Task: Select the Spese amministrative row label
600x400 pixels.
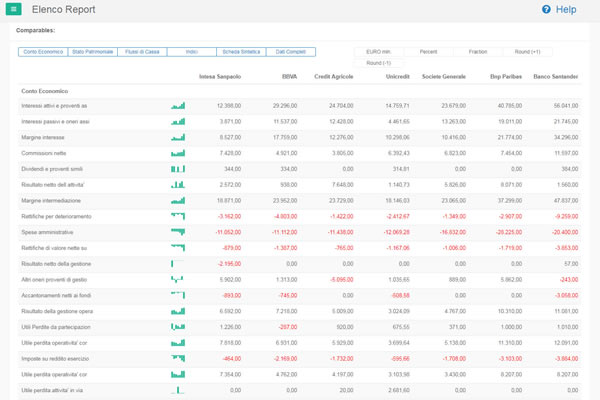Action: pyautogui.click(x=47, y=232)
